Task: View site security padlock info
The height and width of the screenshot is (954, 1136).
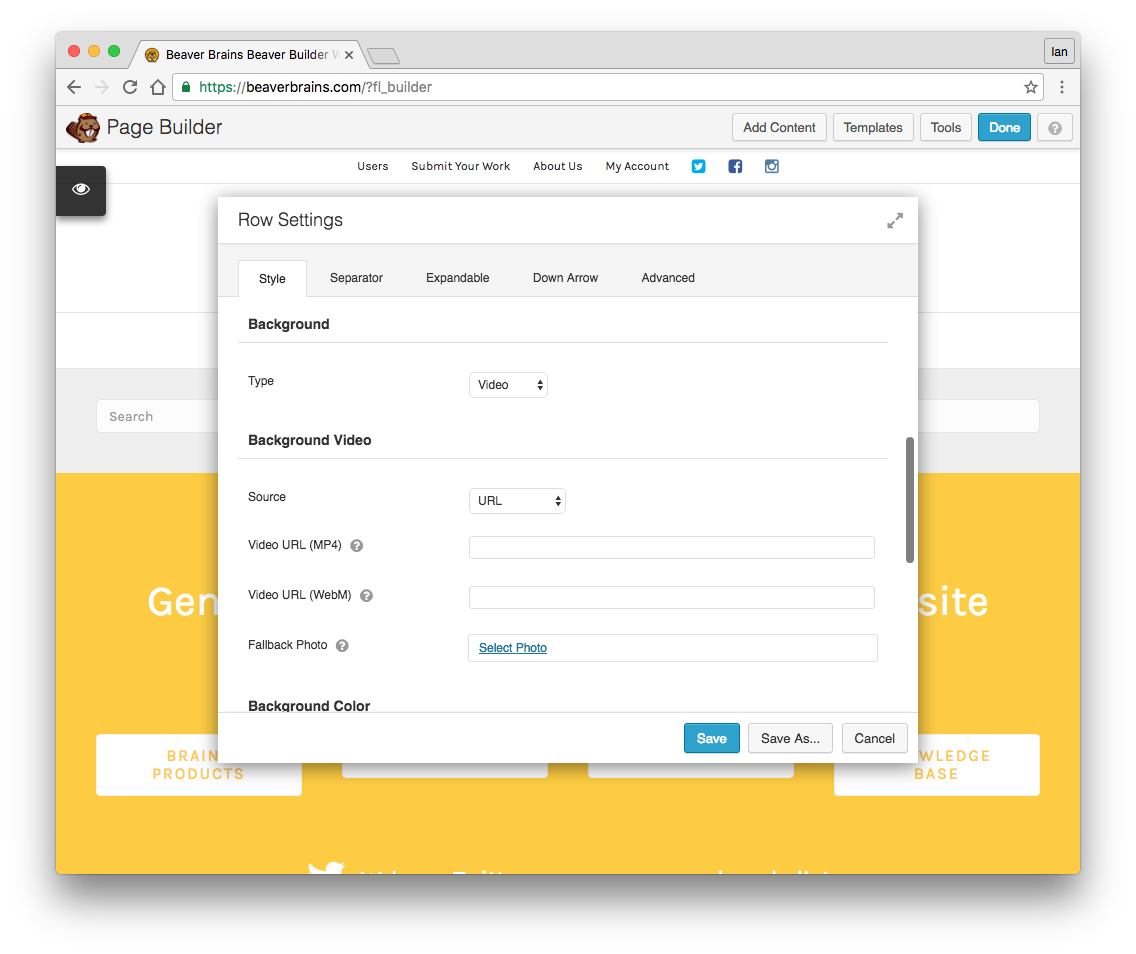Action: pos(186,87)
